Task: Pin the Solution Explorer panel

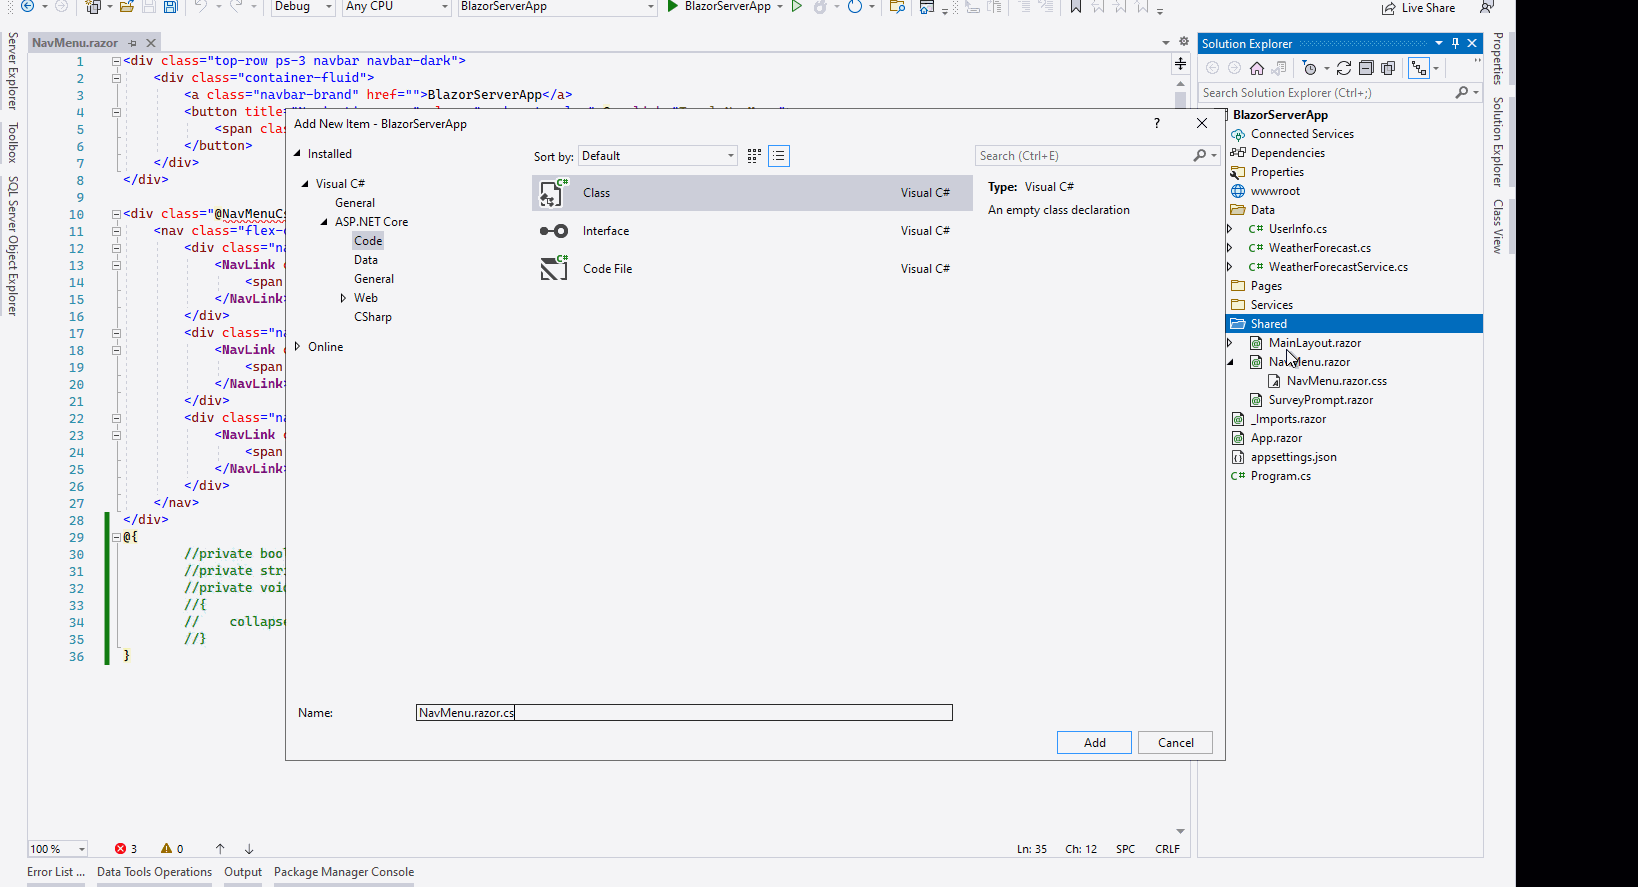Action: pos(1456,43)
